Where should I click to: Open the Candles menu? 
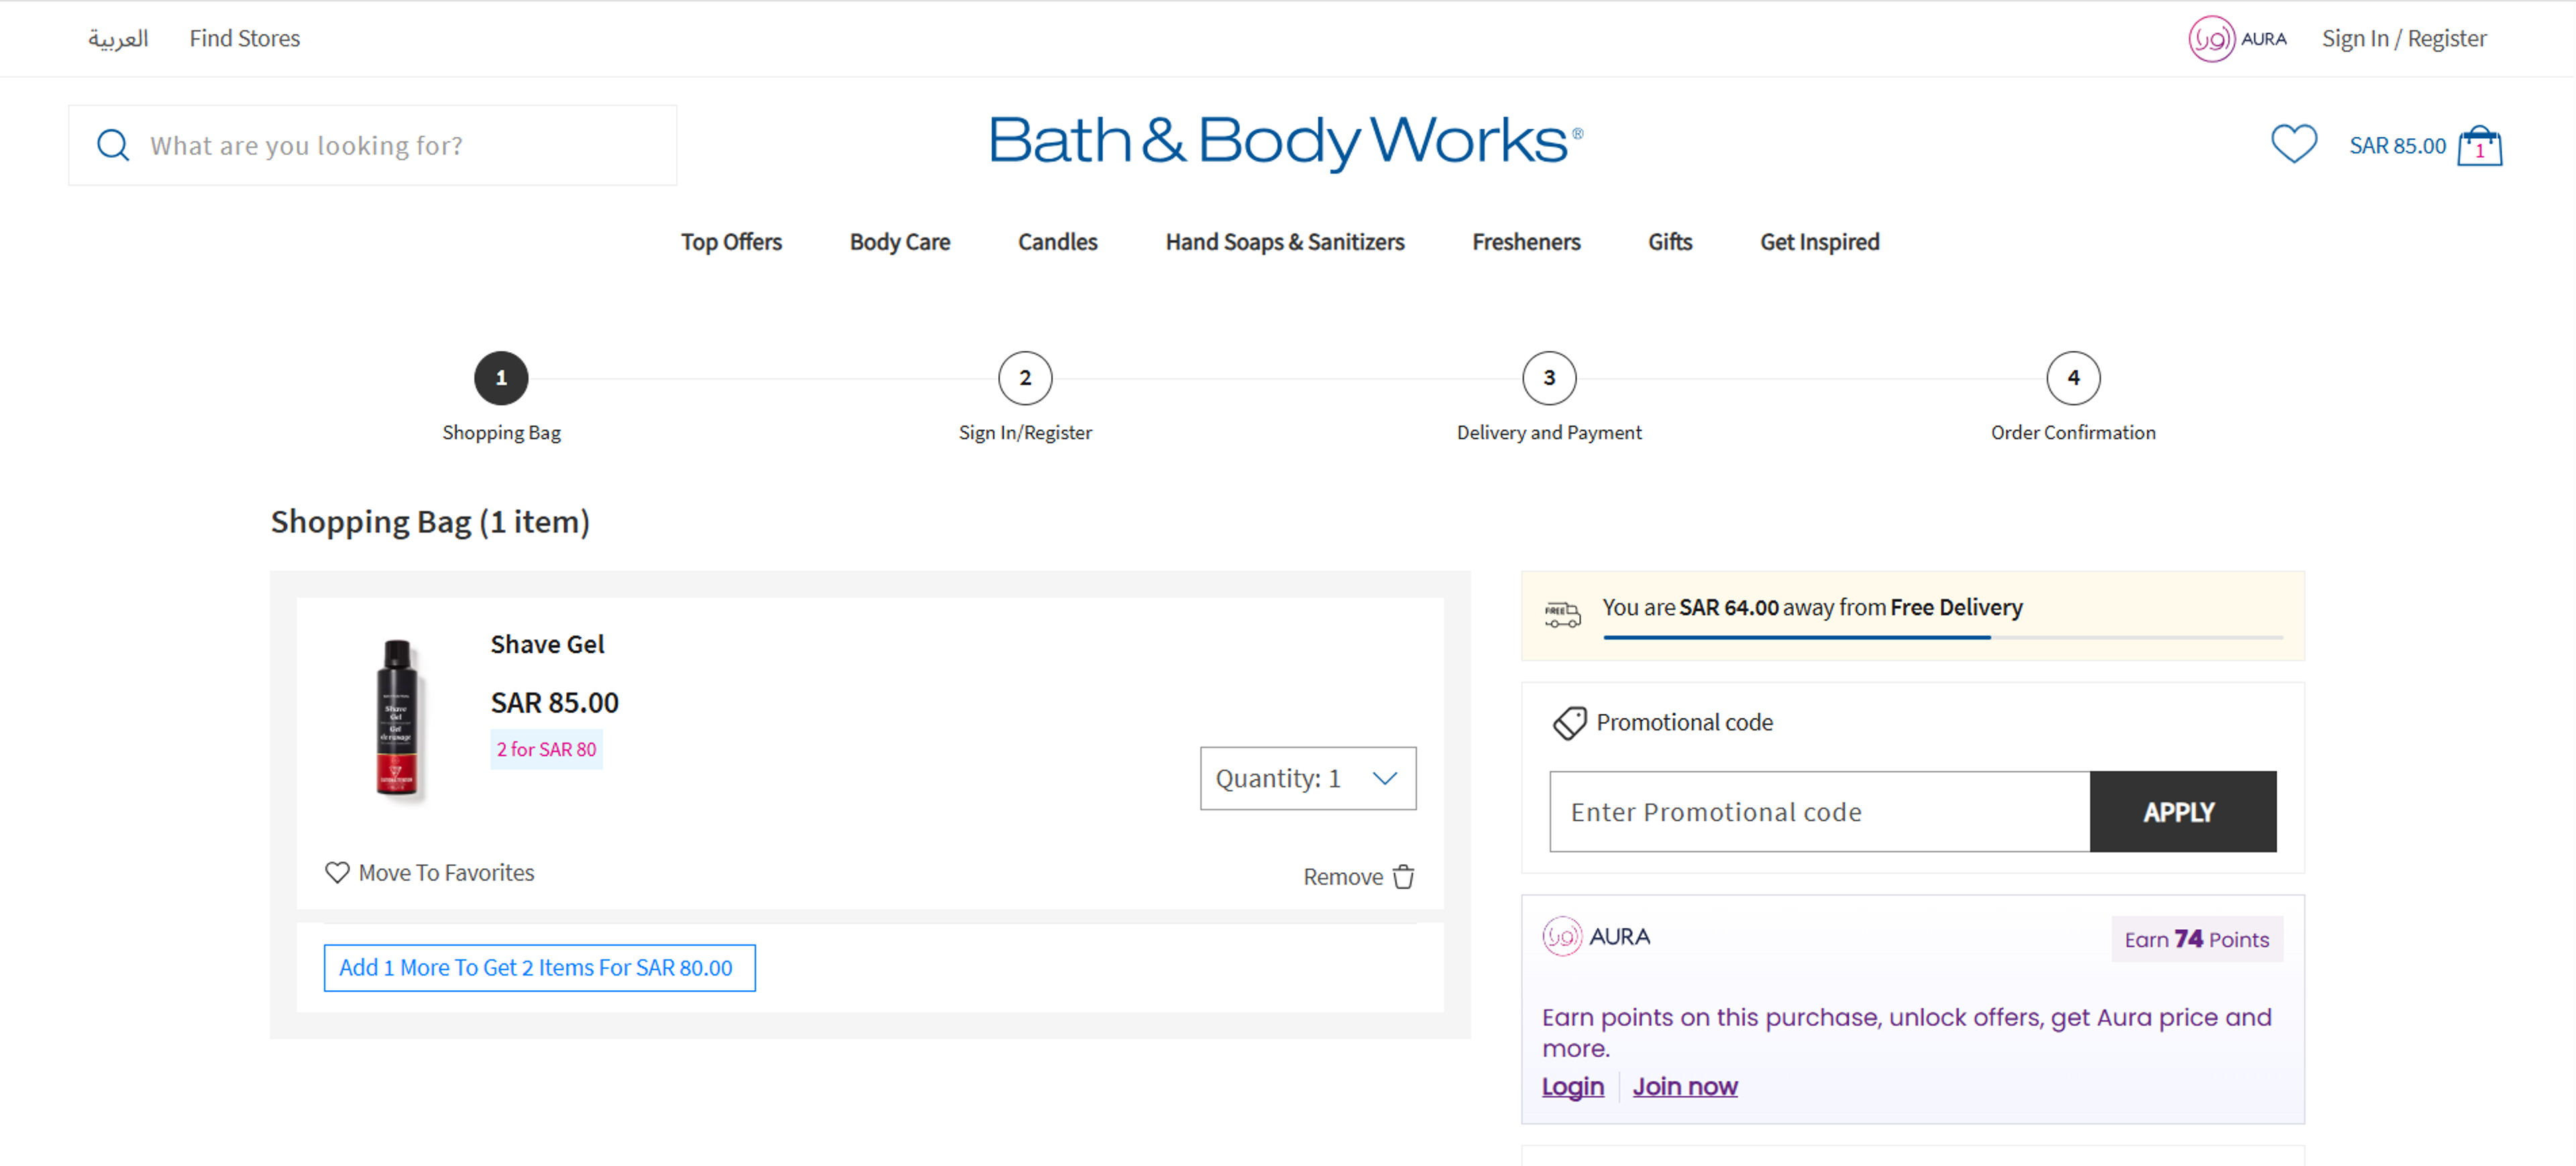[x=1057, y=242]
